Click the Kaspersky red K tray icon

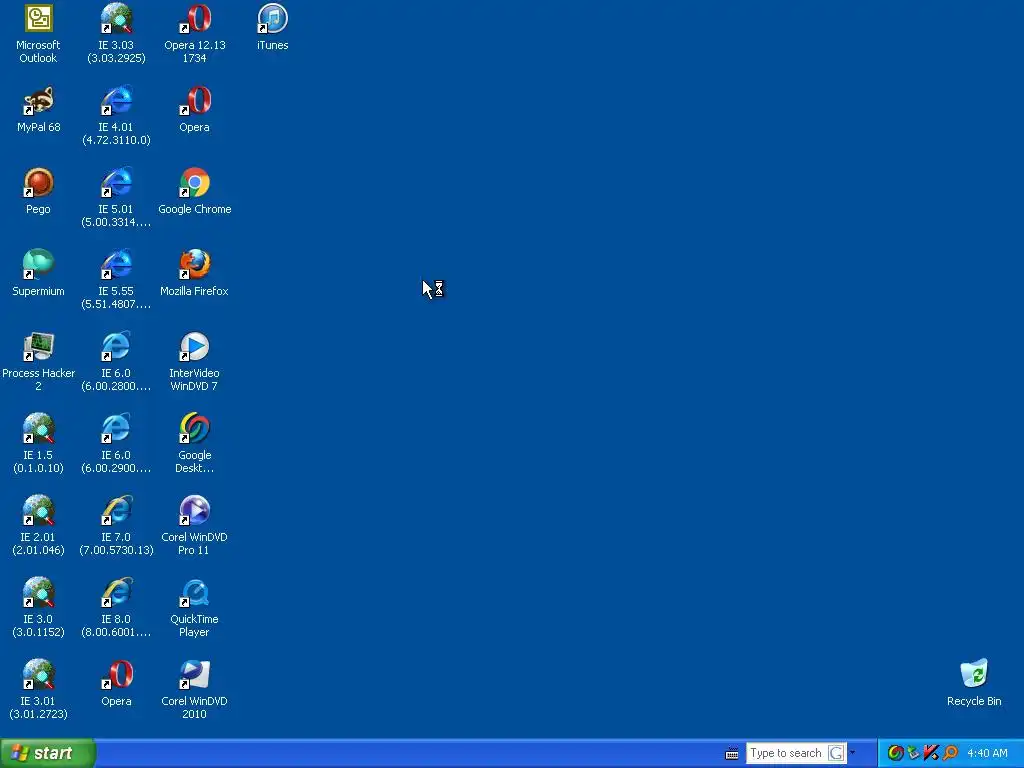[931, 753]
